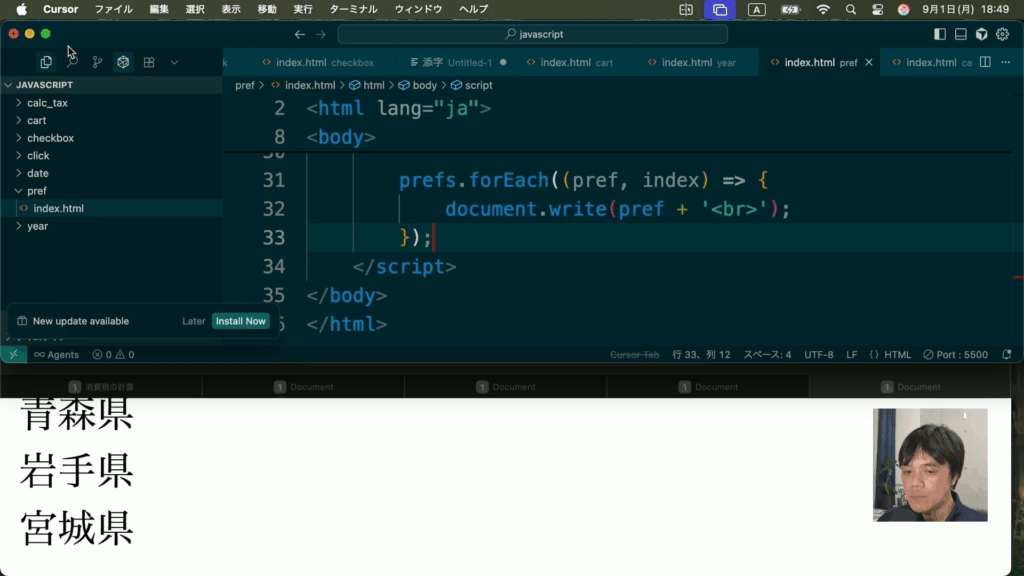Open the Explorer view icon
1024x576 pixels.
[46, 62]
